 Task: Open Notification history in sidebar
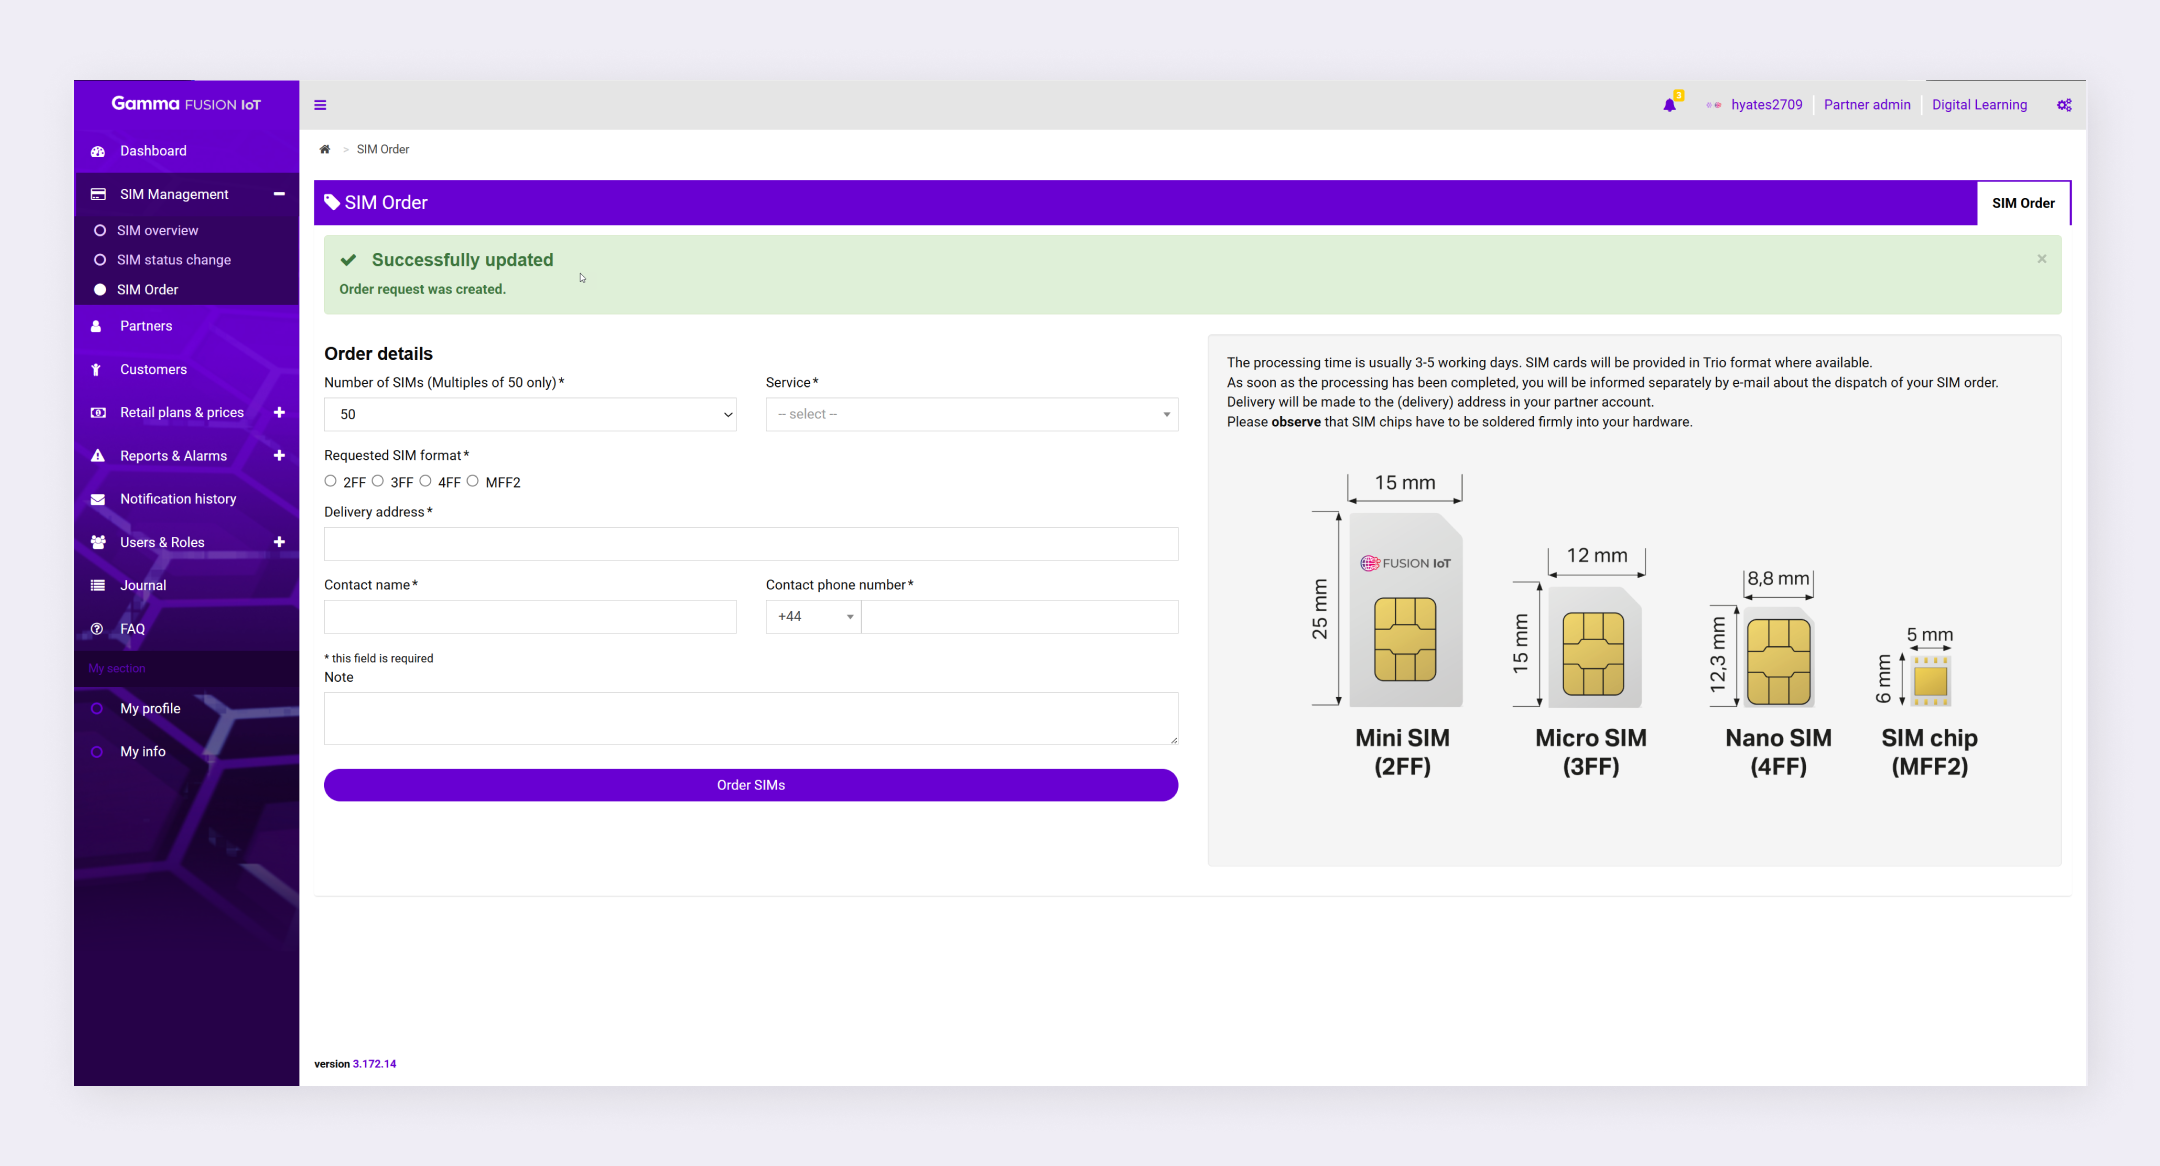tap(178, 499)
